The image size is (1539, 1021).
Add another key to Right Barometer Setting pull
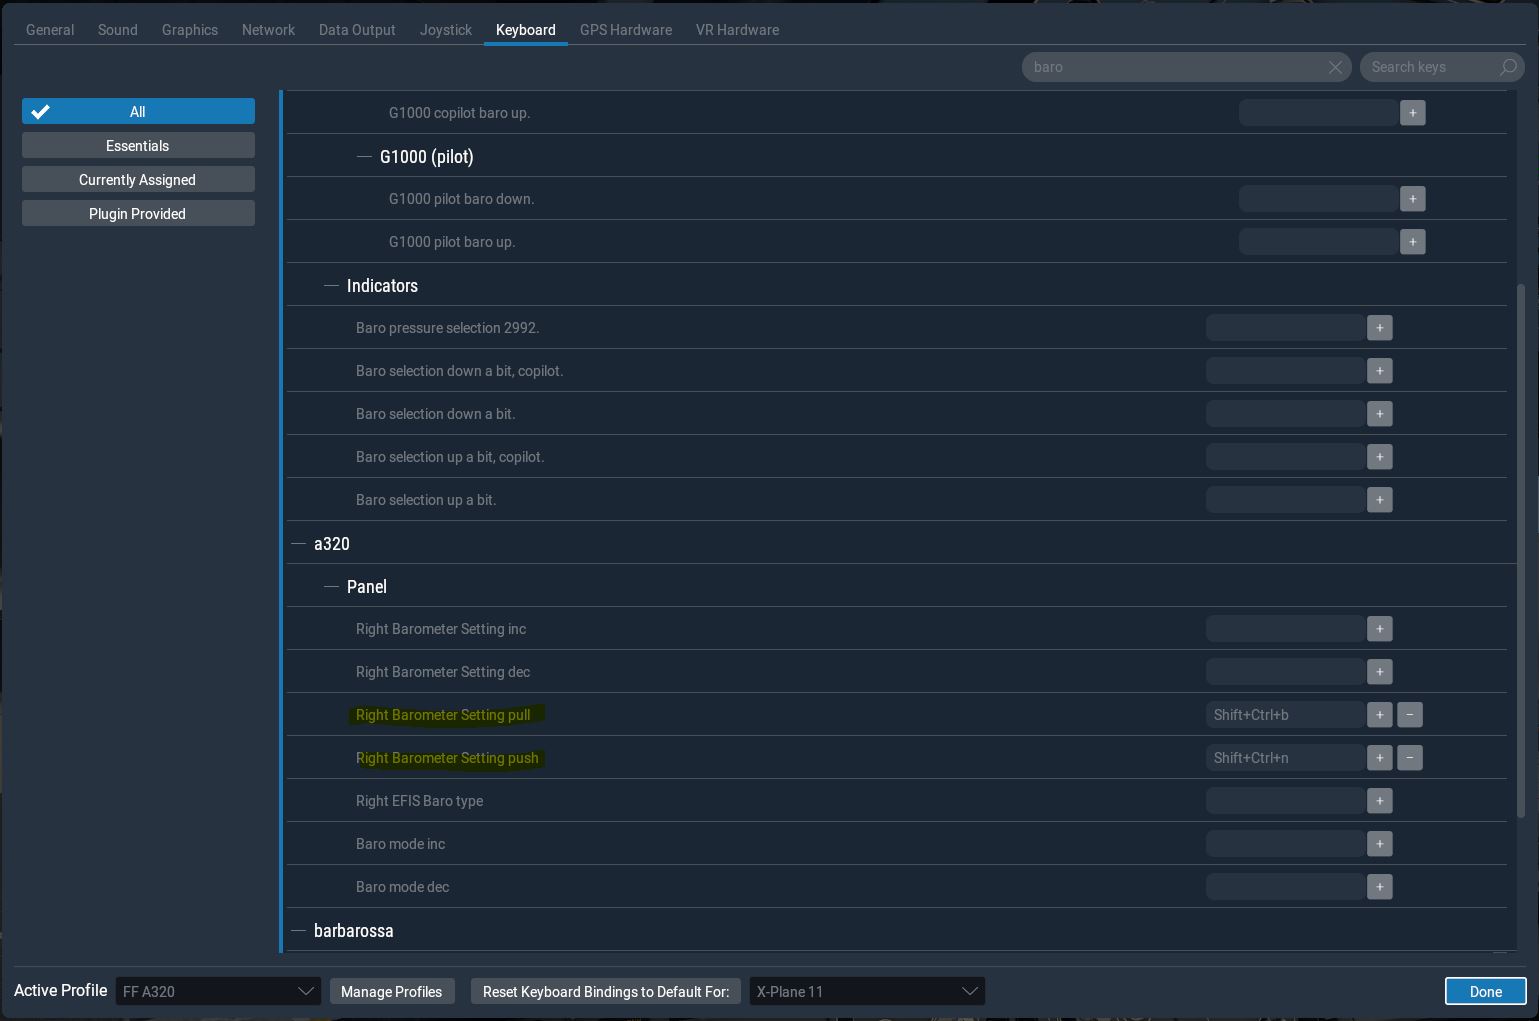click(1379, 715)
